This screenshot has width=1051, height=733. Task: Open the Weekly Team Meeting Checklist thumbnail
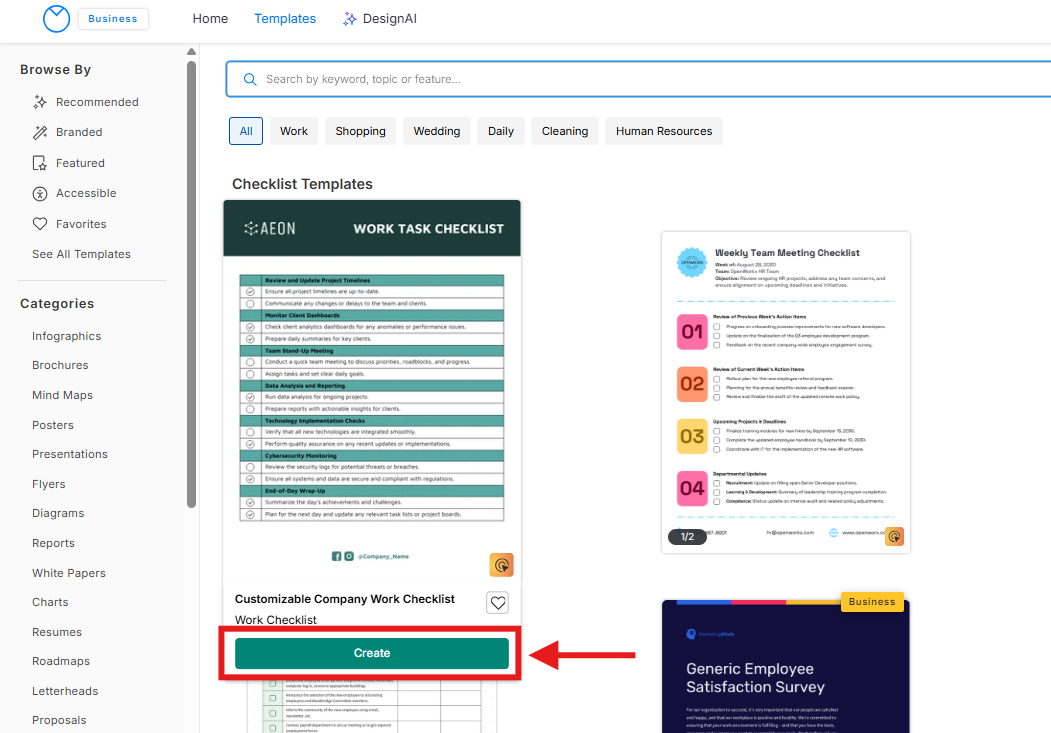[786, 391]
